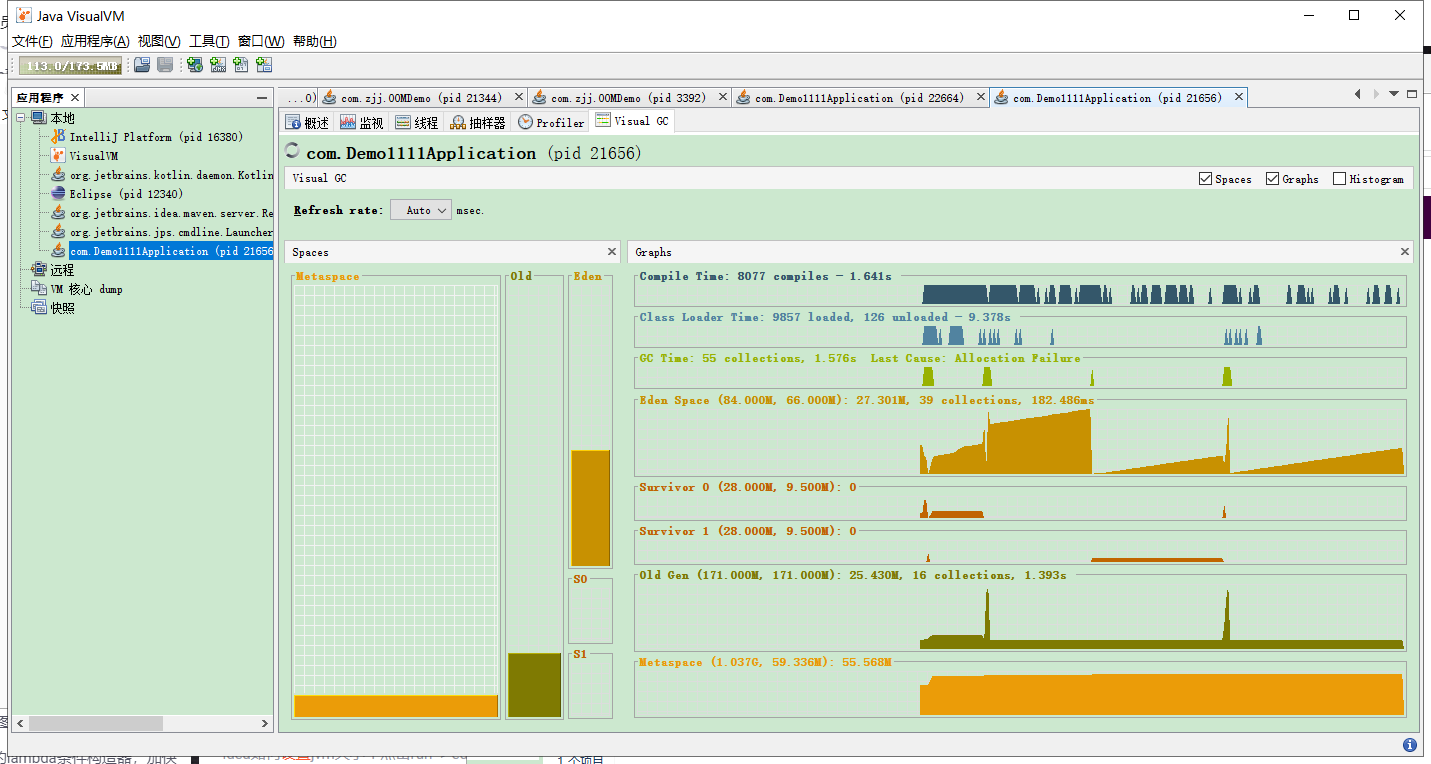Close the Spaces panel with its X
Viewport: 1431px width, 764px height.
[612, 252]
